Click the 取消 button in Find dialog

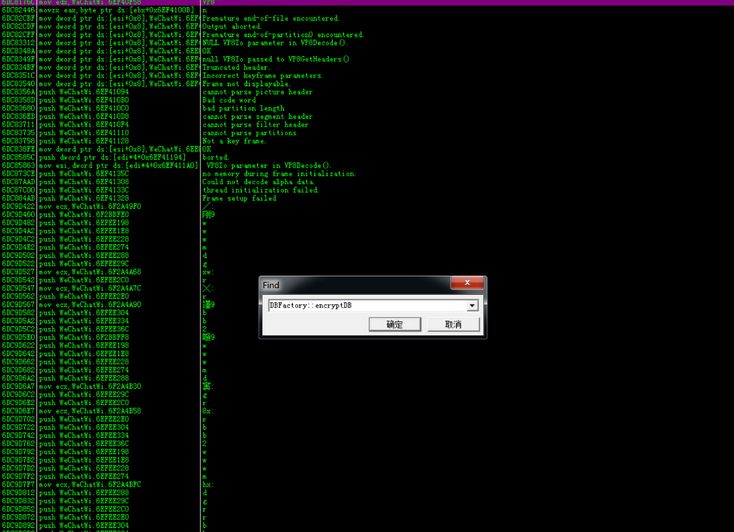(x=453, y=324)
